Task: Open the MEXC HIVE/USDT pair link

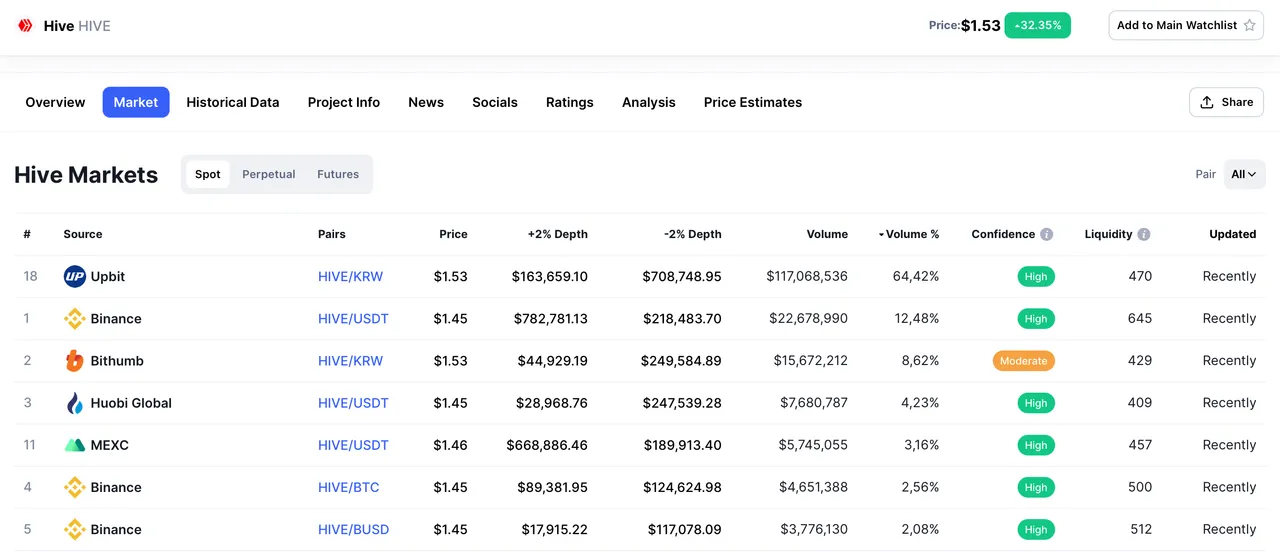Action: [353, 445]
